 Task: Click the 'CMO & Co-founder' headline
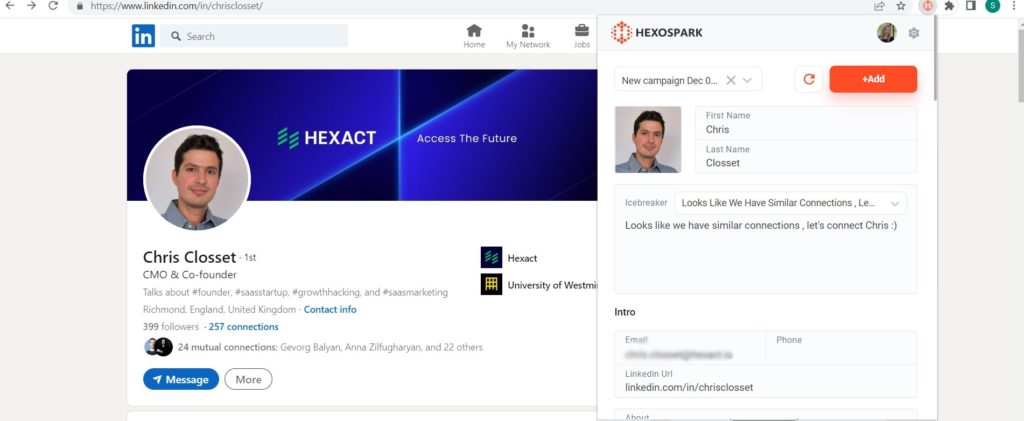click(189, 275)
